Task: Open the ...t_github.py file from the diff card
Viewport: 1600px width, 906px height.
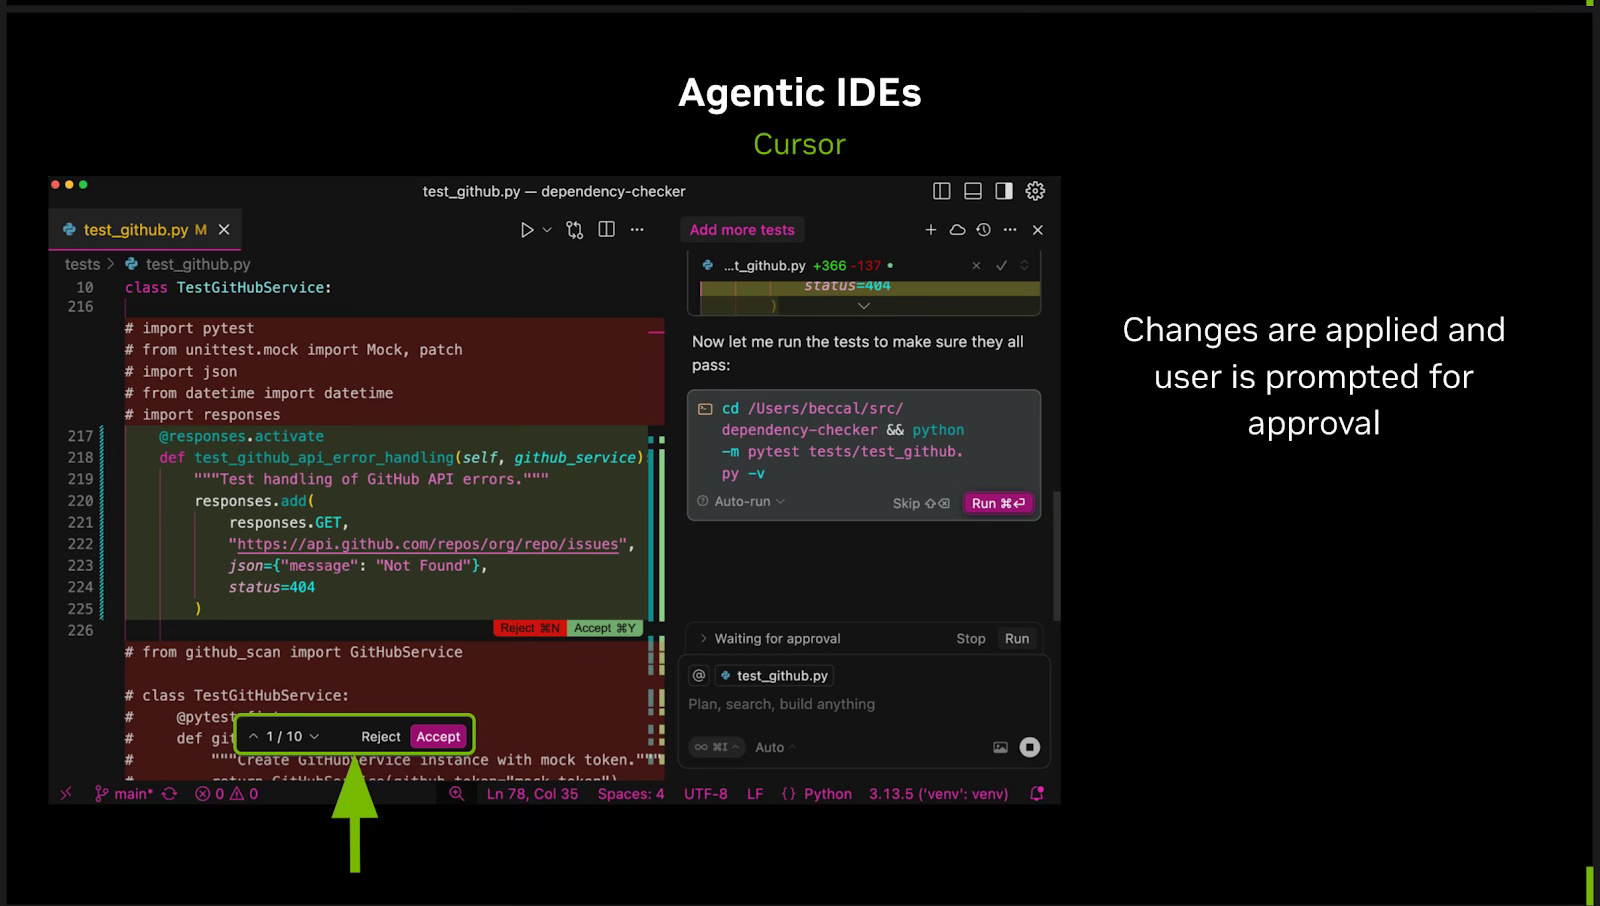Action: (764, 266)
